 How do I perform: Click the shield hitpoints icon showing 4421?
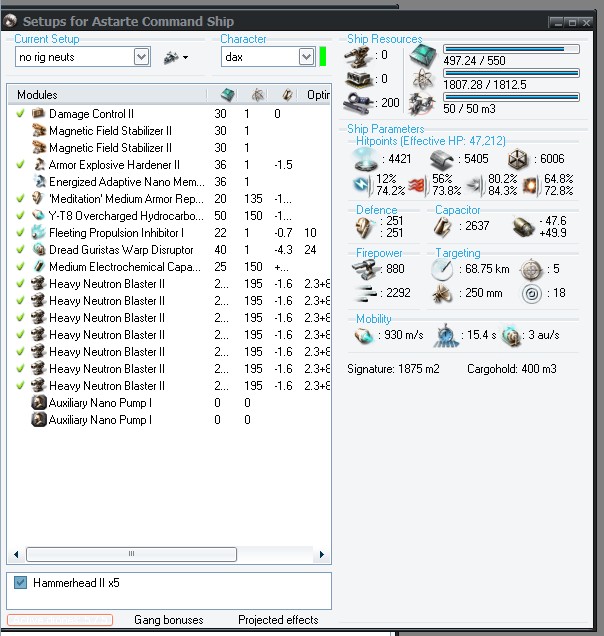click(365, 159)
